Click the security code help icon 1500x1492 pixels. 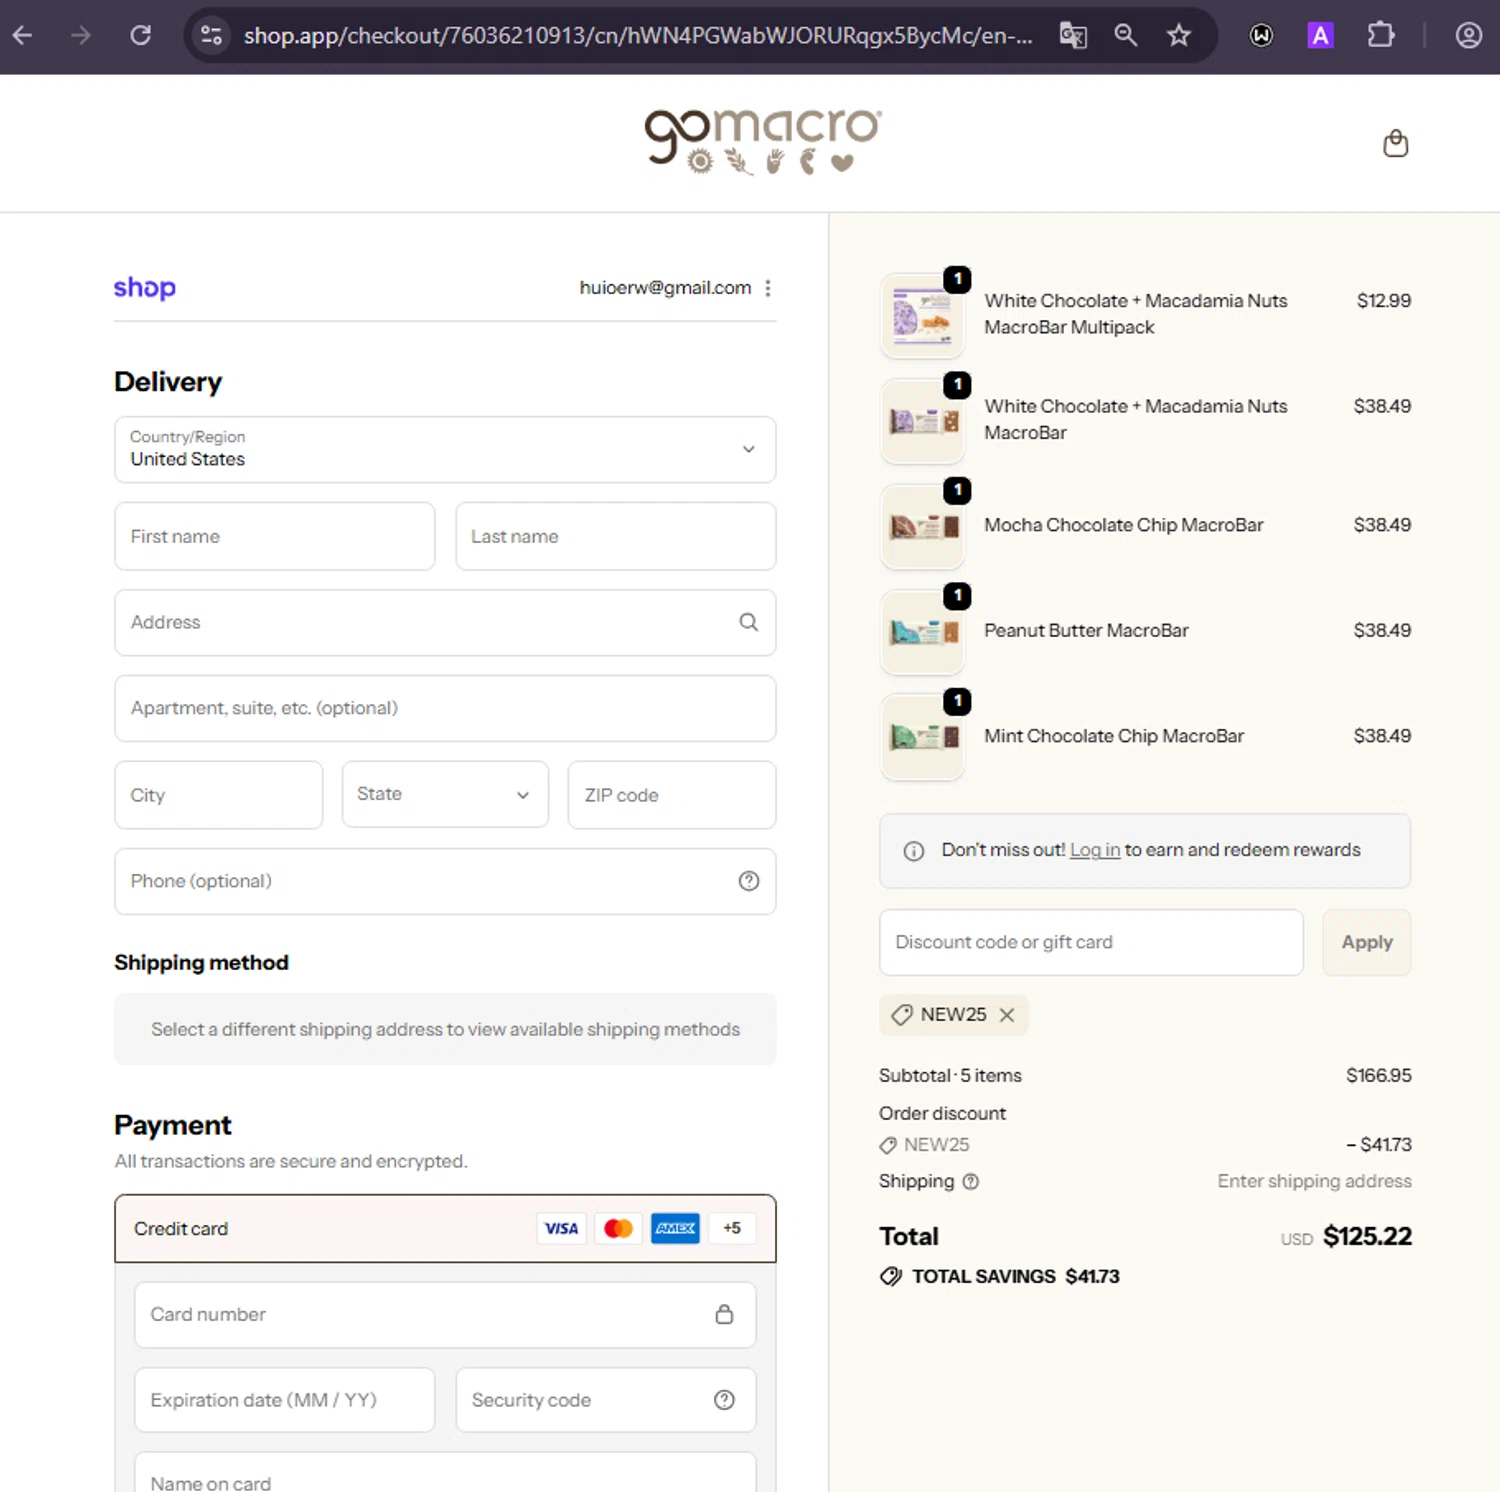click(725, 1400)
